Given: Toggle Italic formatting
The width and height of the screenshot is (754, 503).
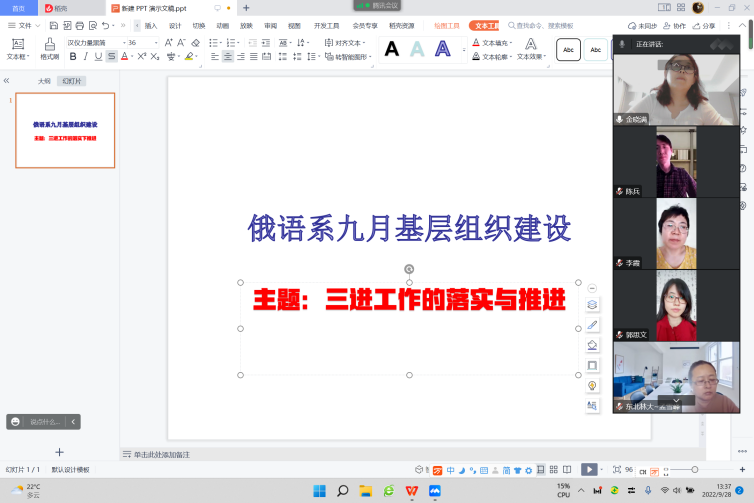Looking at the screenshot, I should coord(86,56).
